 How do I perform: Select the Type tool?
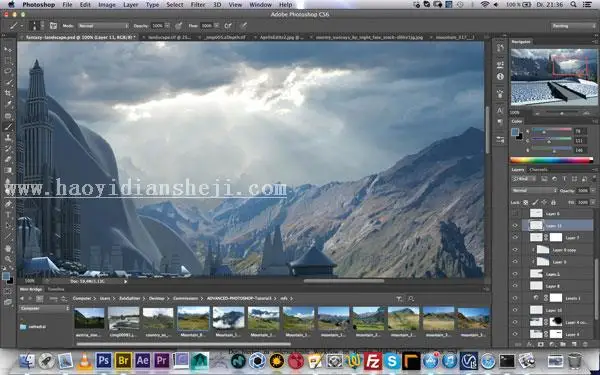point(8,215)
